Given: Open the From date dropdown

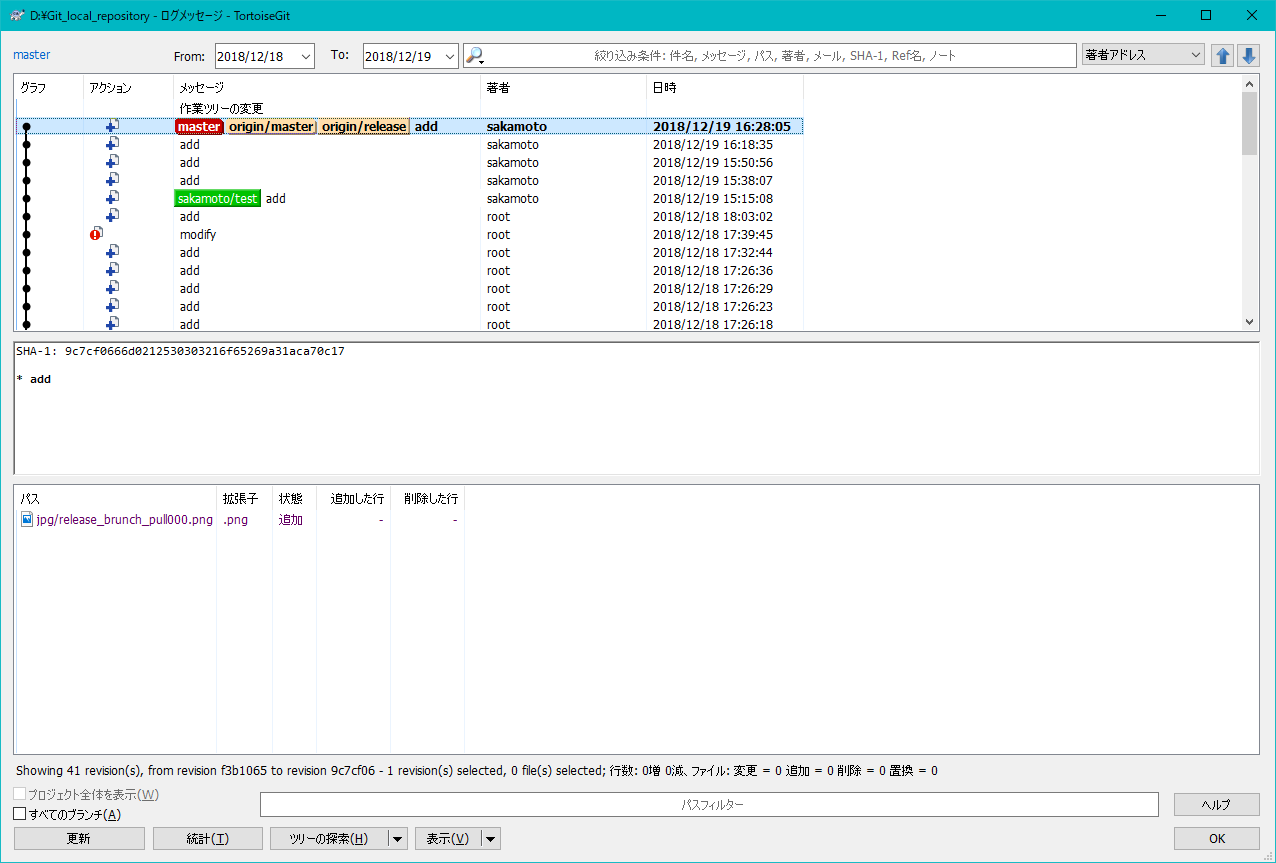Looking at the screenshot, I should pyautogui.click(x=306, y=56).
